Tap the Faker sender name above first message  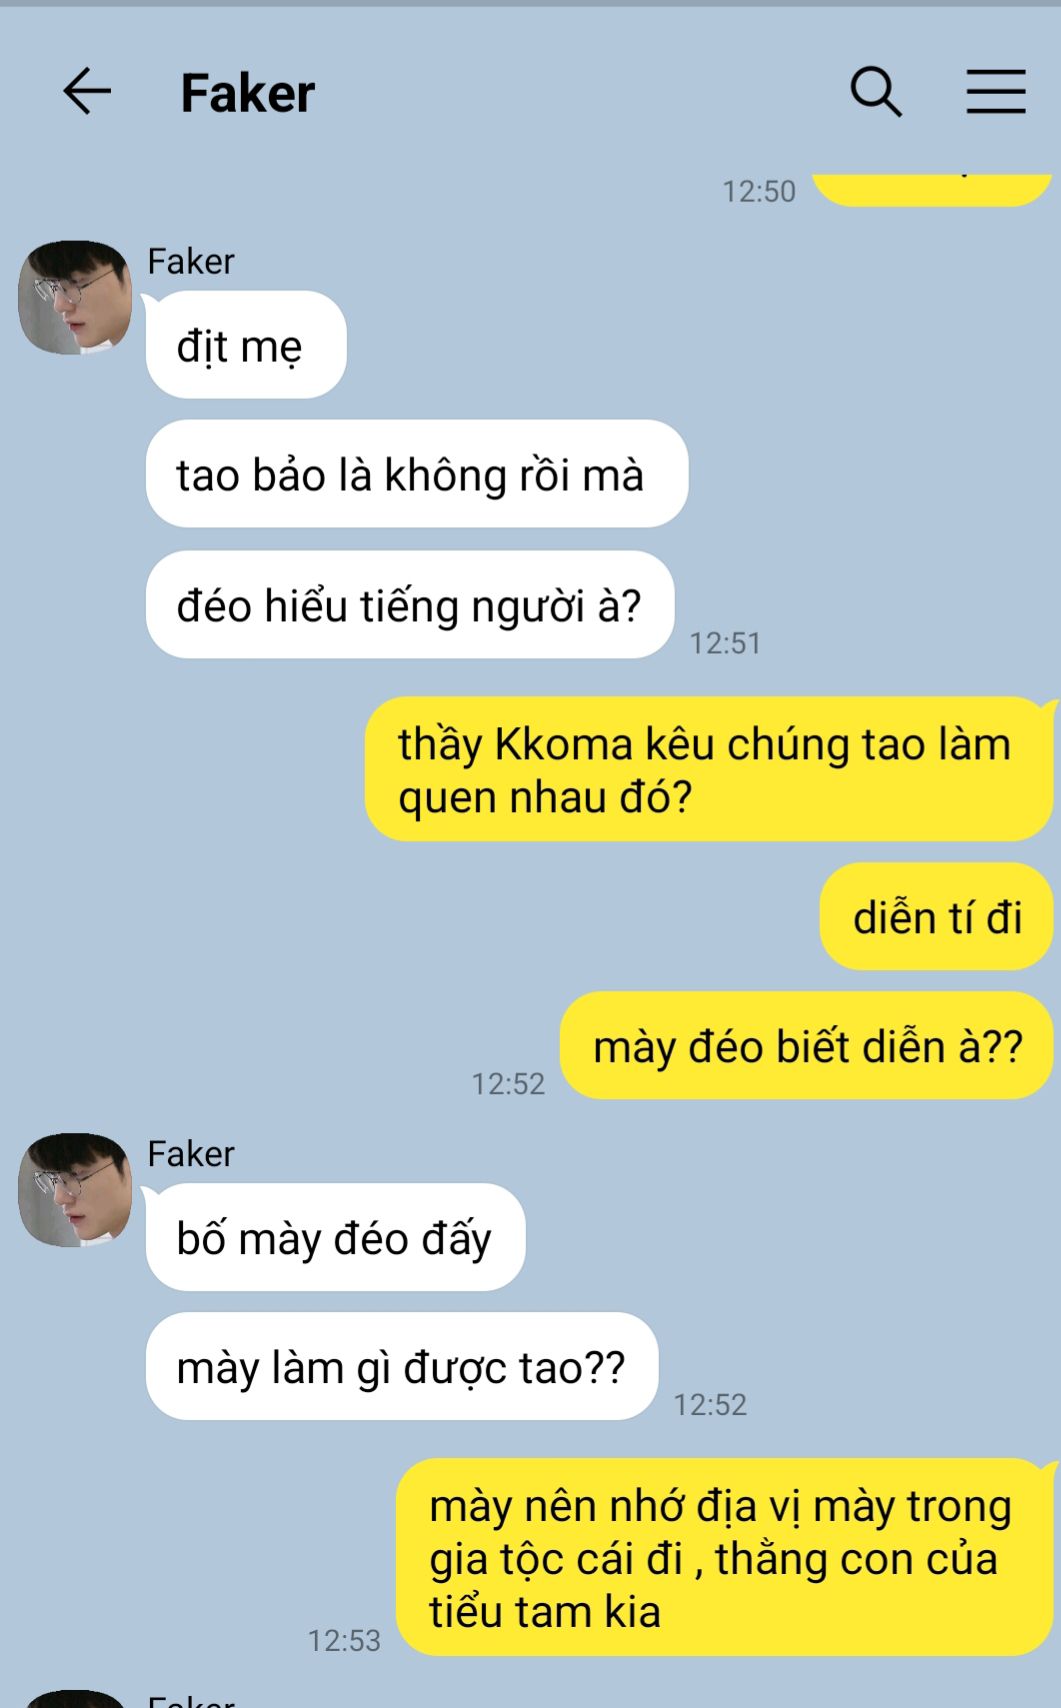coord(191,262)
